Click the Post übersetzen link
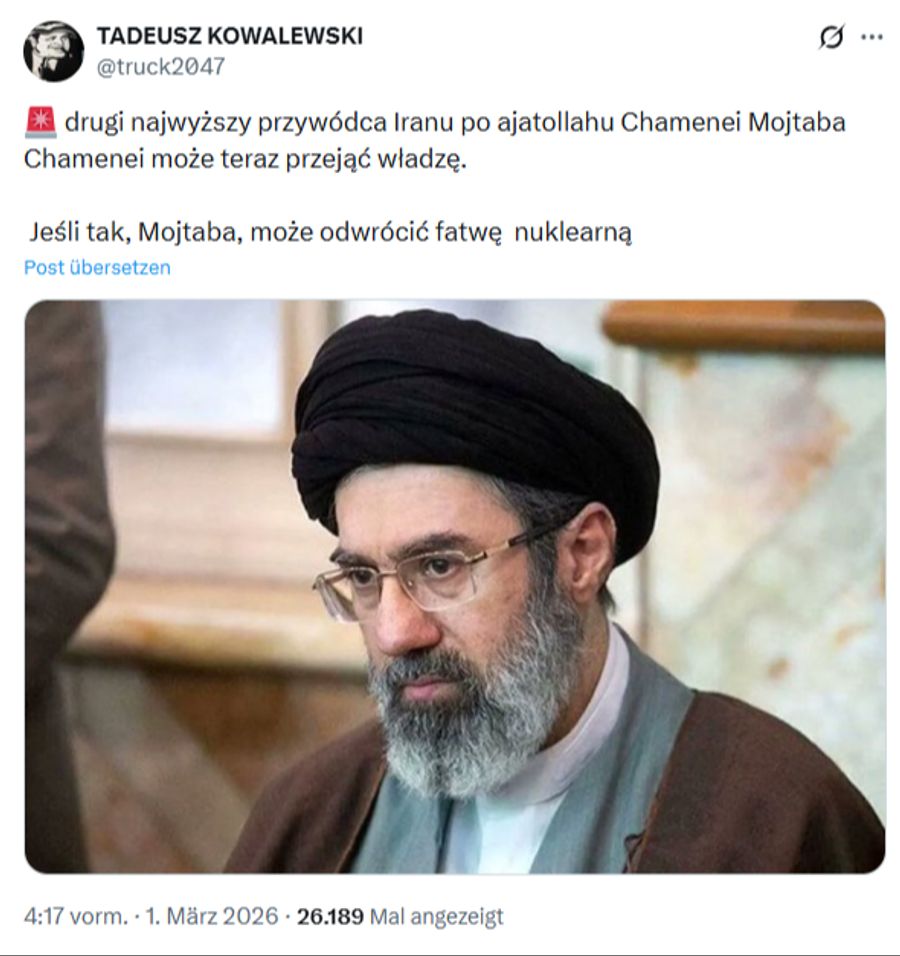The image size is (900, 956). point(98,268)
